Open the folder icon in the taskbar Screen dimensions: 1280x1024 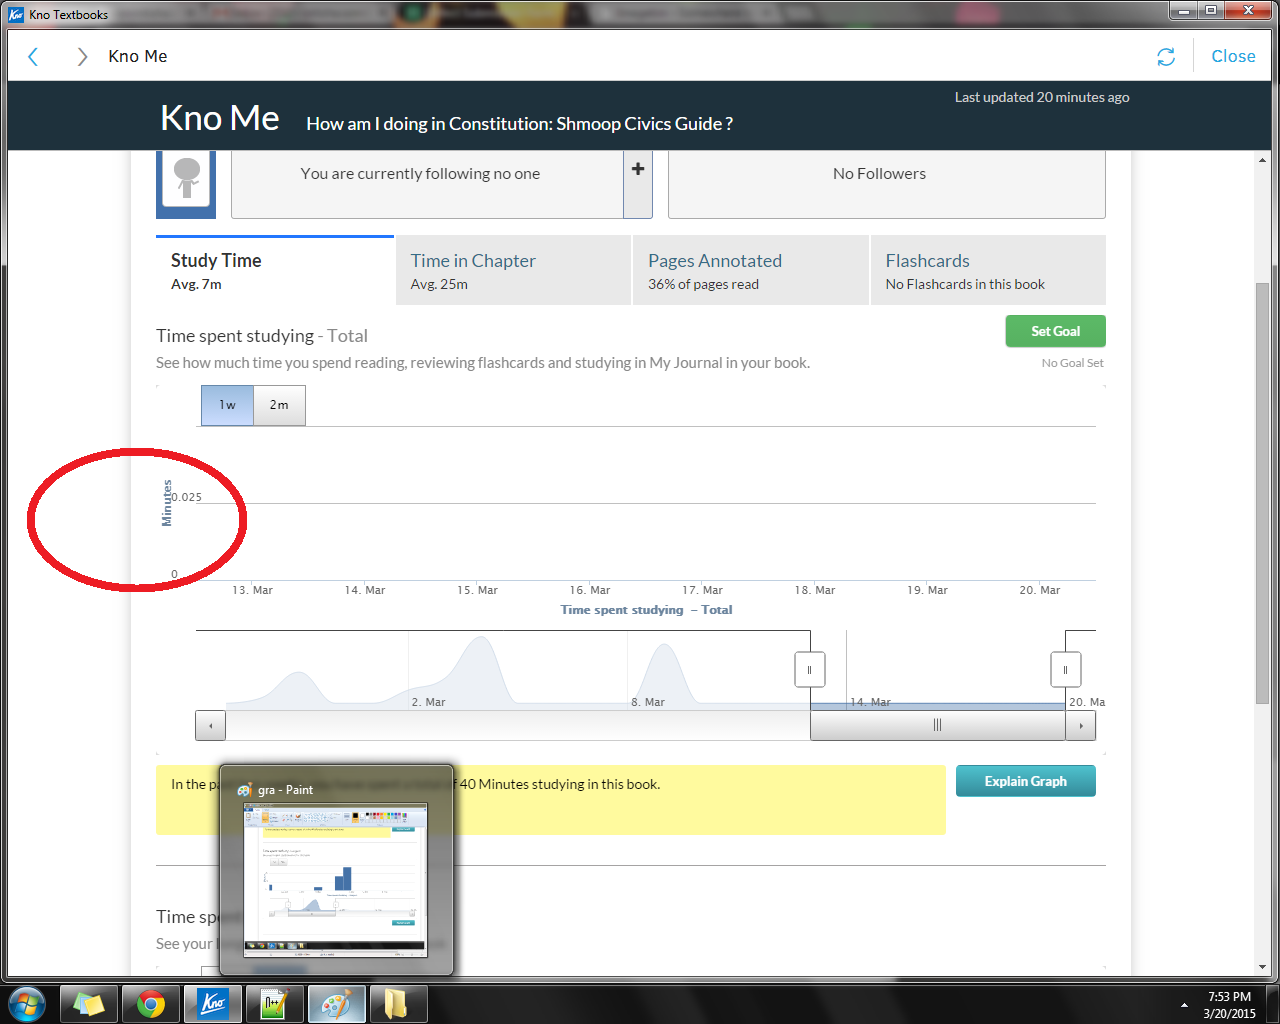(397, 1004)
